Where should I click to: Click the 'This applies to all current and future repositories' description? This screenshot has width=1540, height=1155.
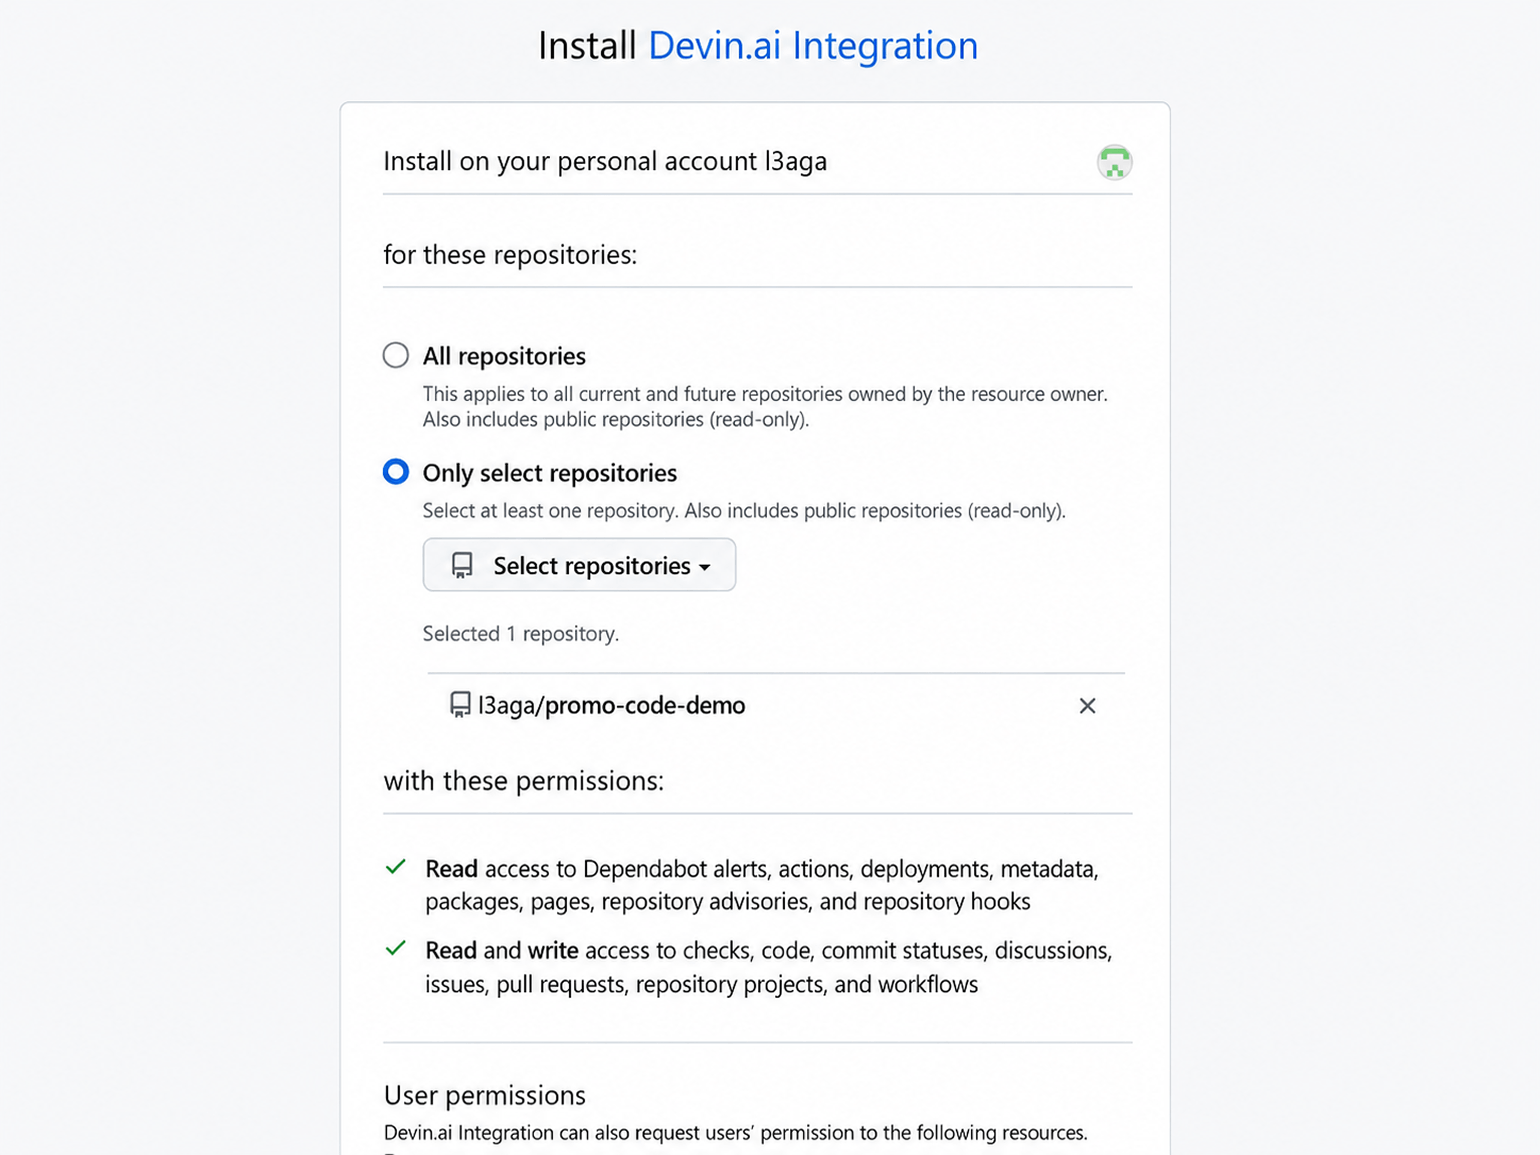[765, 406]
